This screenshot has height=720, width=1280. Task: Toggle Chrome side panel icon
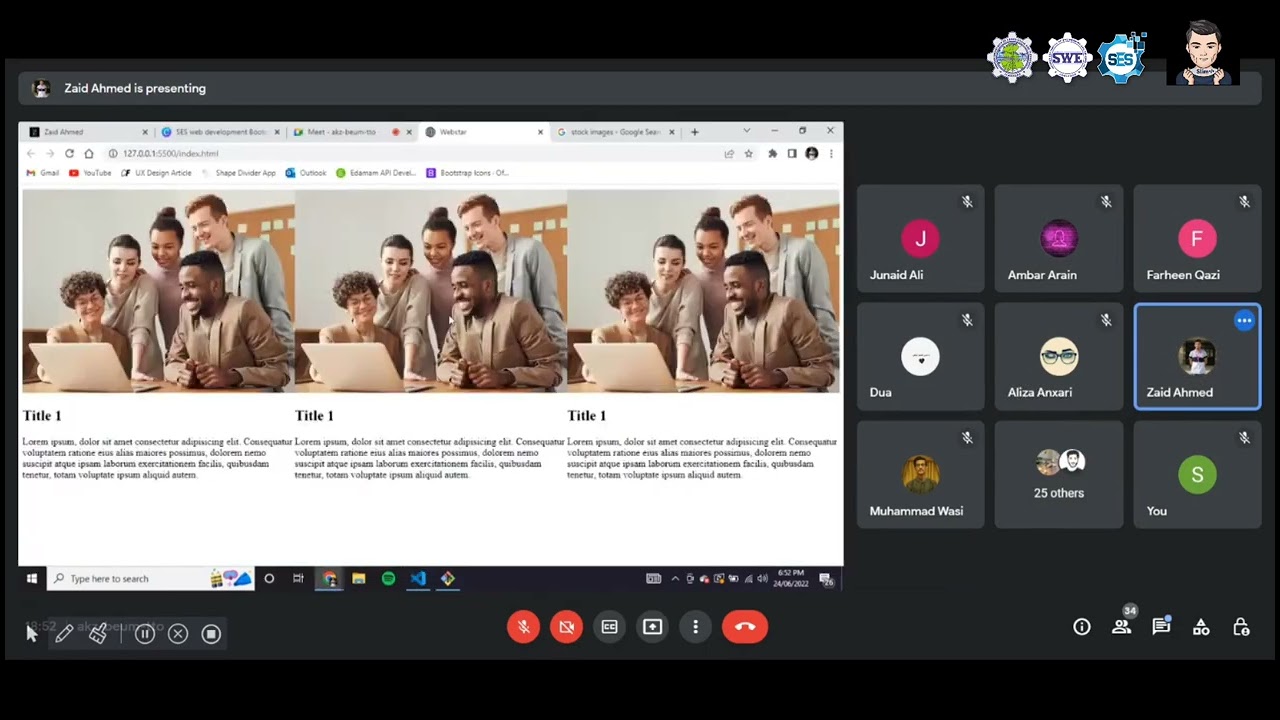(x=792, y=153)
